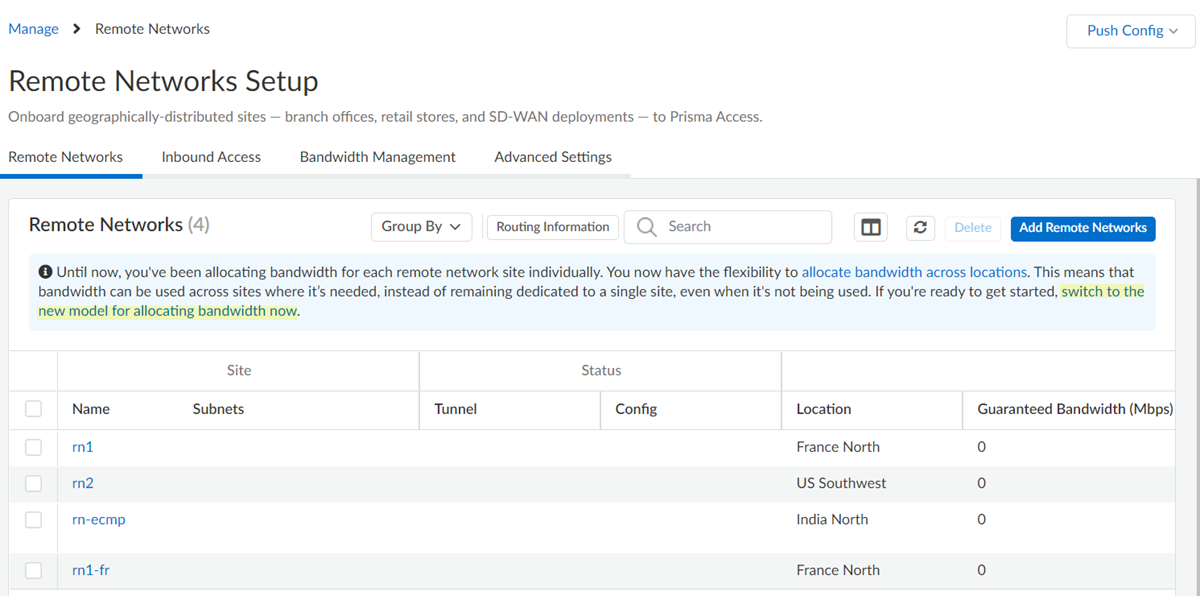Switch to the Inbound Access tab
This screenshot has width=1200, height=596.
tap(210, 157)
